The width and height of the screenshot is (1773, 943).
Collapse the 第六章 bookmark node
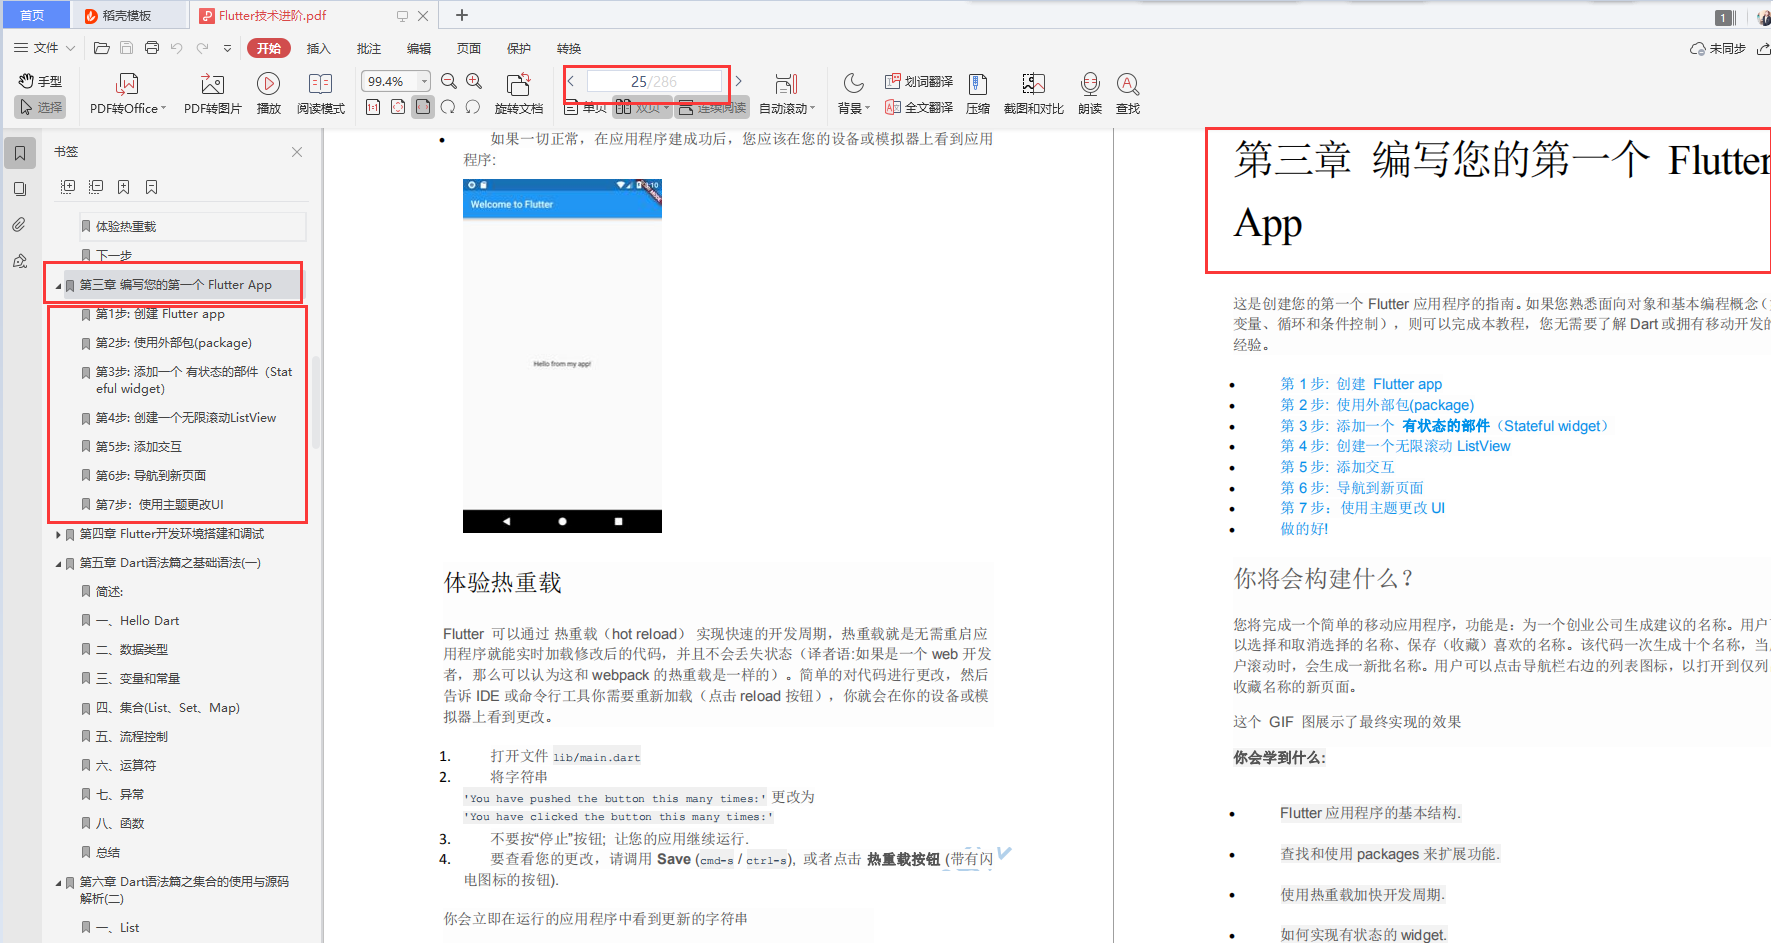pyautogui.click(x=58, y=883)
